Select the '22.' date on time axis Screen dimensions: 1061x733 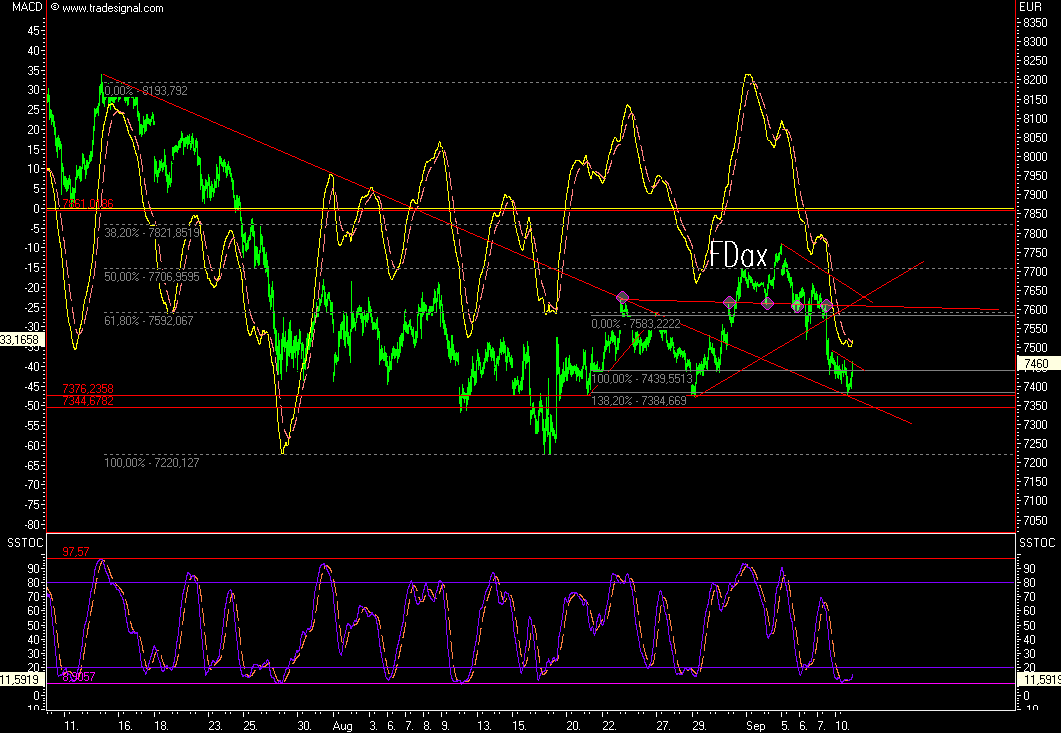coord(609,726)
